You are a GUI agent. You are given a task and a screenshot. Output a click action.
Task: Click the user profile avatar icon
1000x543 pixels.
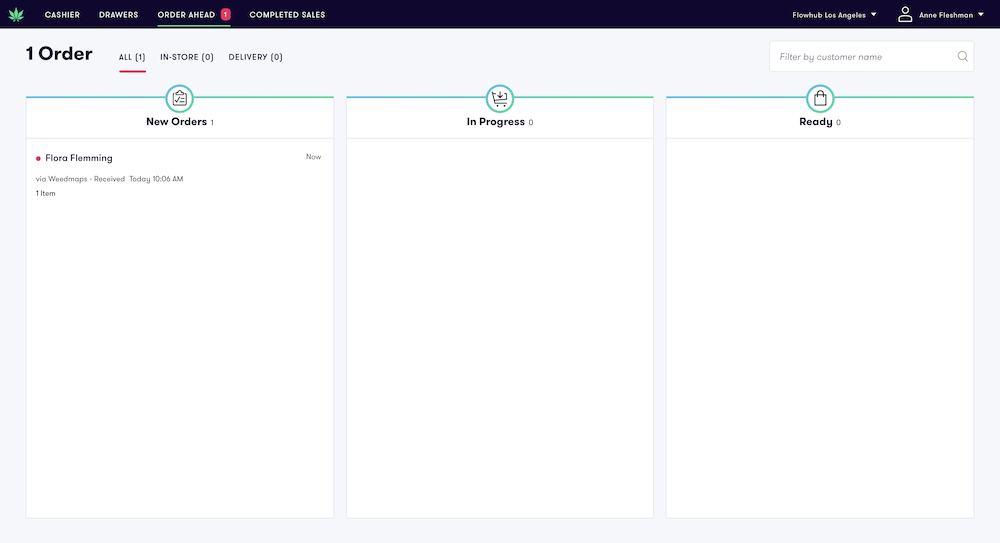click(905, 14)
